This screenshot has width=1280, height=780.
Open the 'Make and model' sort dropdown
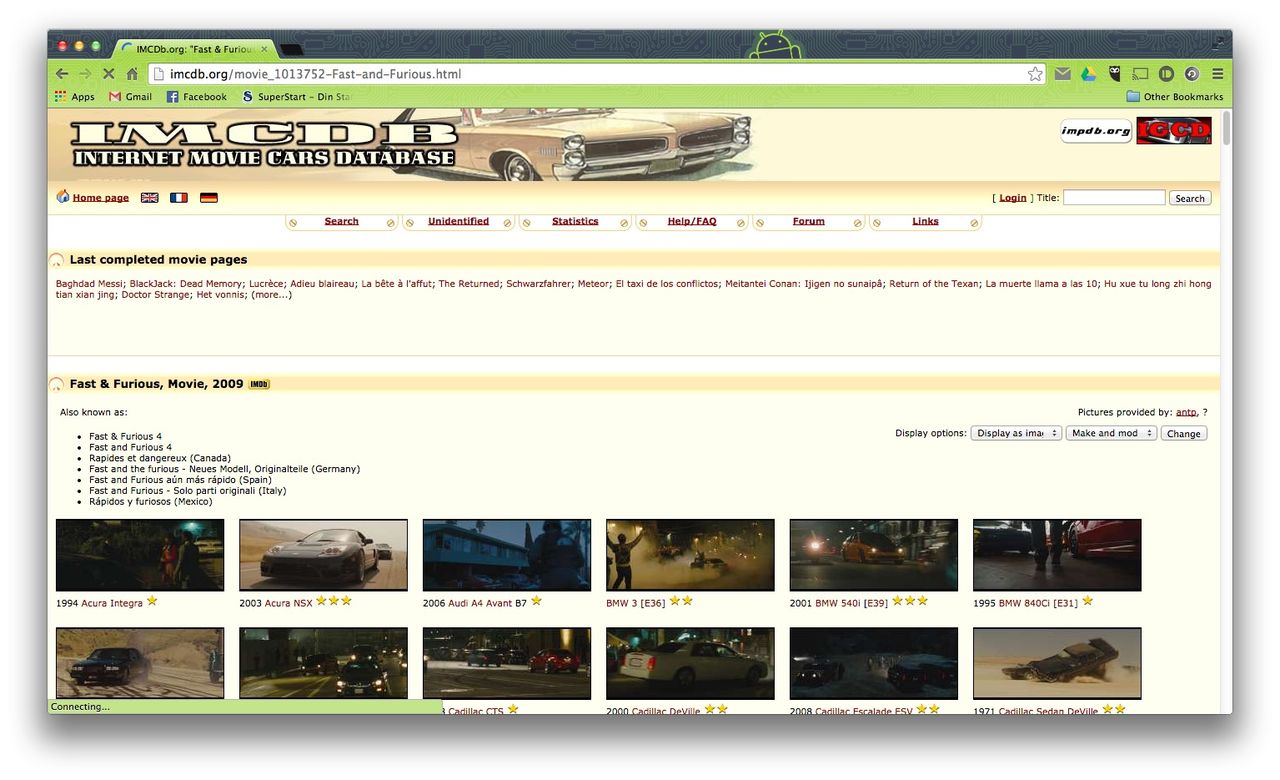click(1111, 433)
